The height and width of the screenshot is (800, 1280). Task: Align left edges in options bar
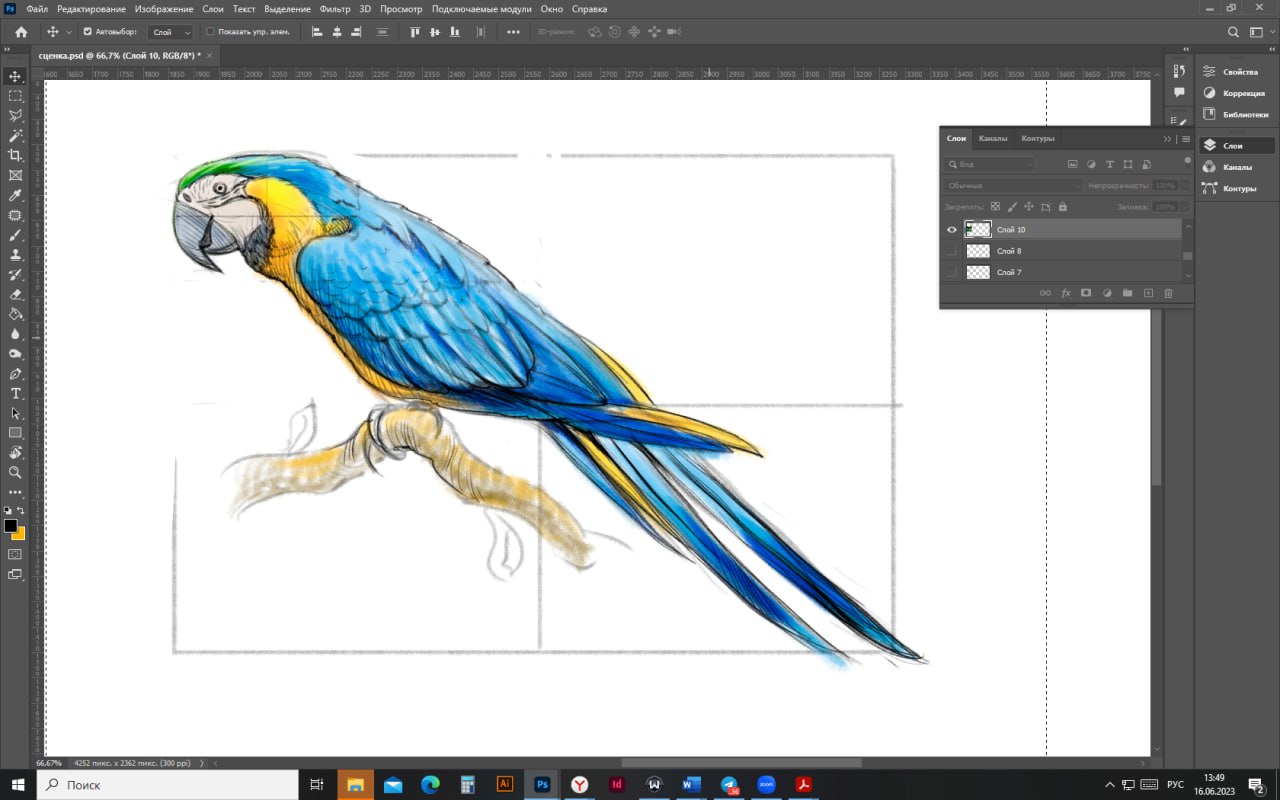317,32
